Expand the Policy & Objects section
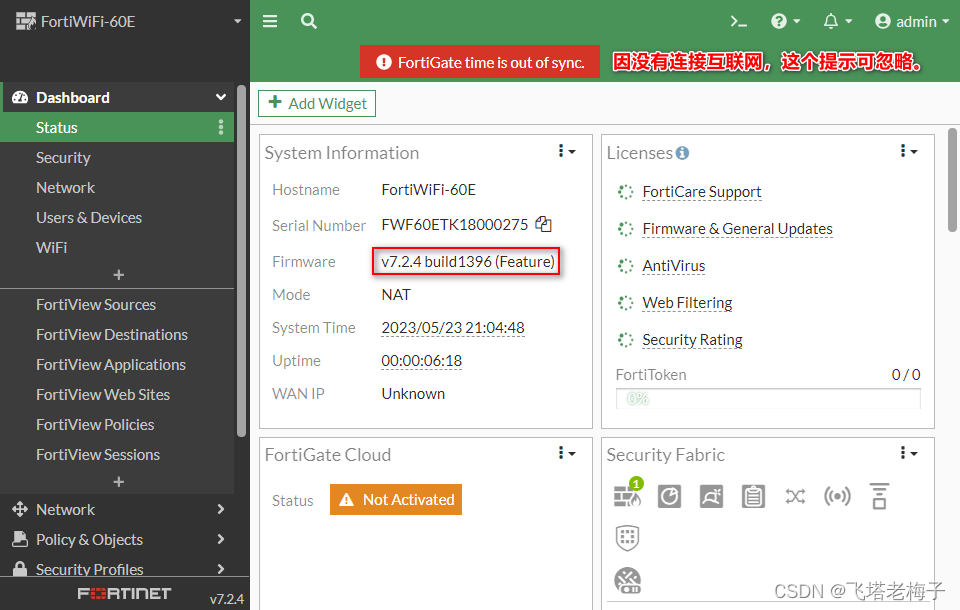 [117, 539]
